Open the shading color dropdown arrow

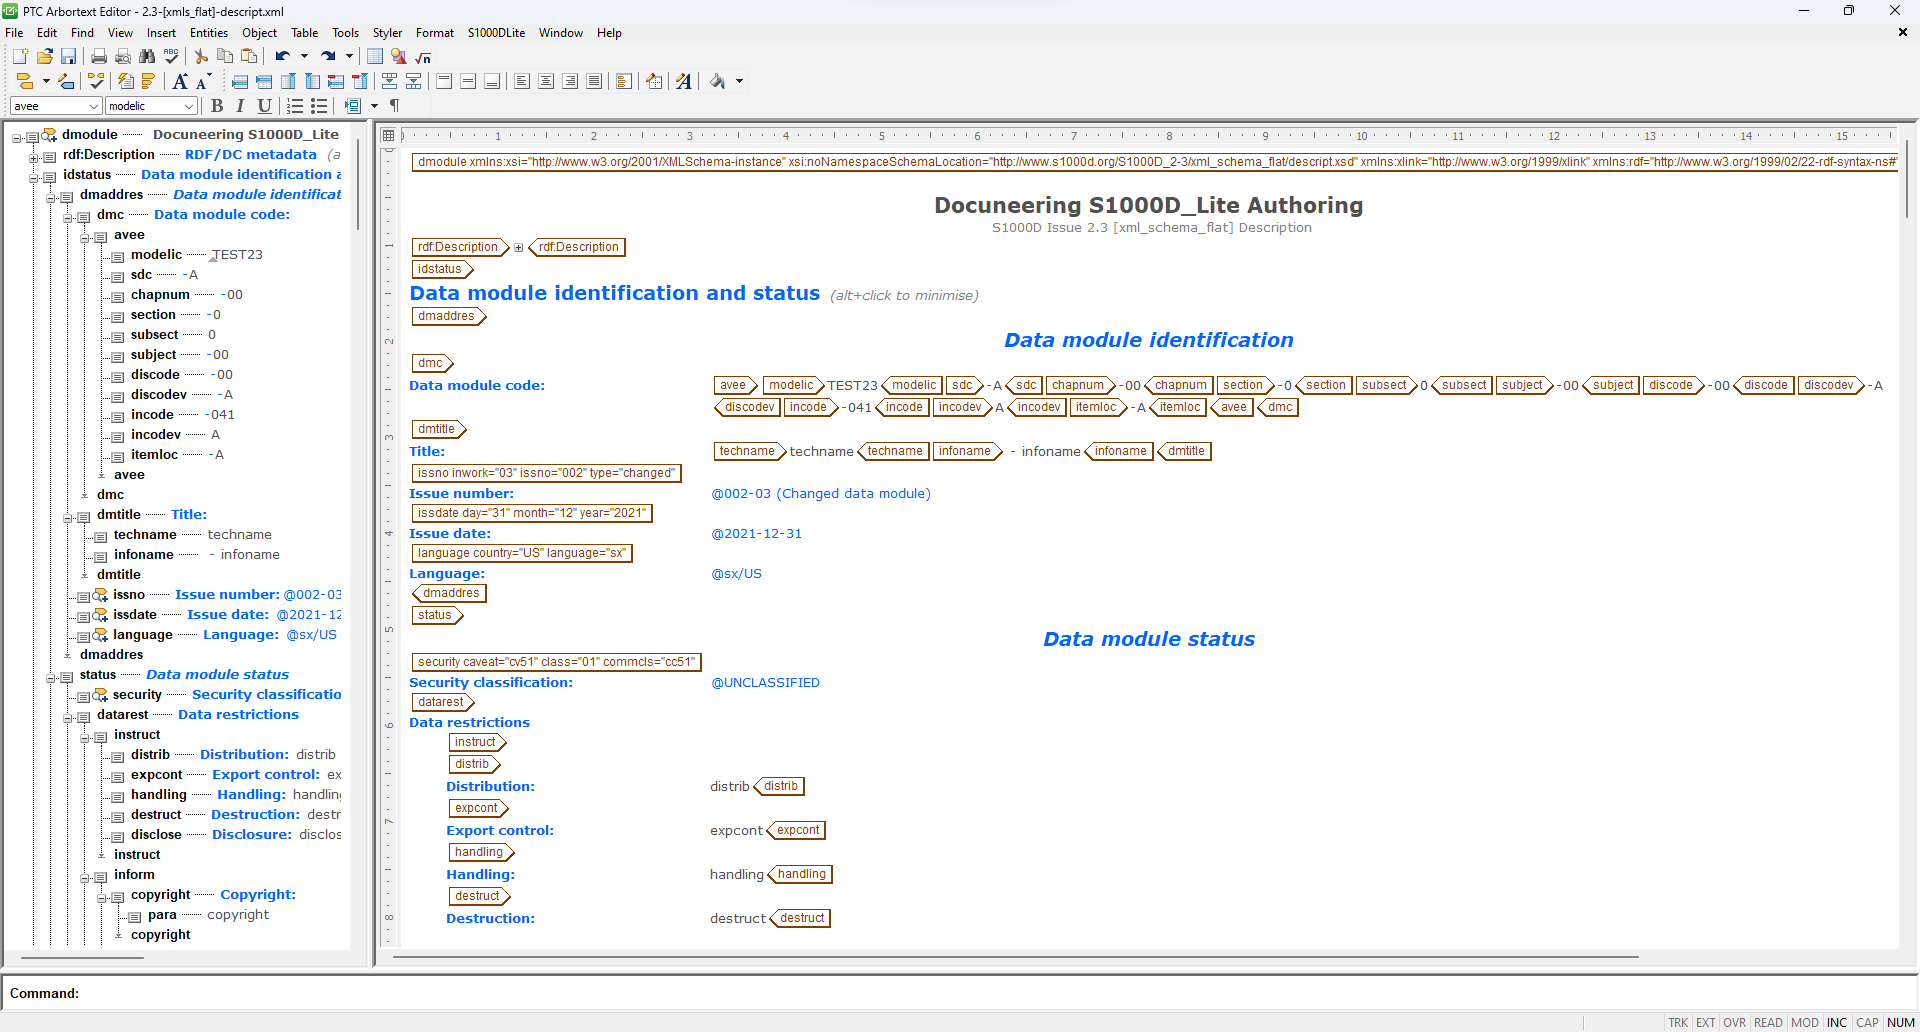(x=740, y=81)
